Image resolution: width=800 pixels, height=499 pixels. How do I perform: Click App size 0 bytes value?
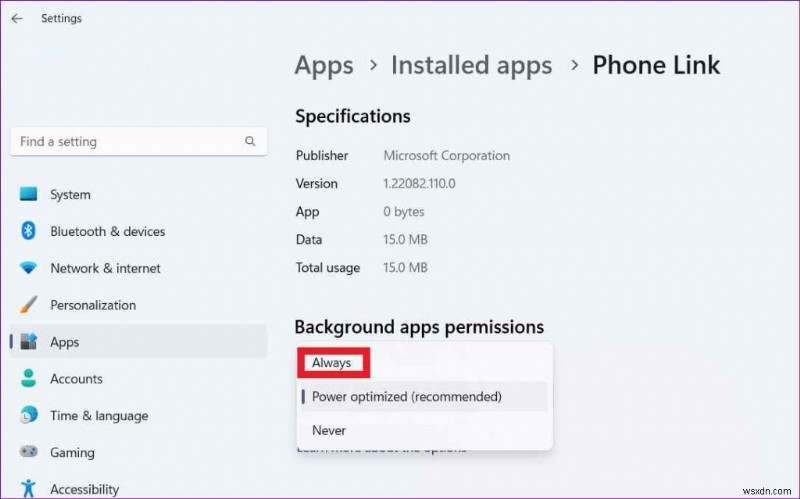point(404,212)
